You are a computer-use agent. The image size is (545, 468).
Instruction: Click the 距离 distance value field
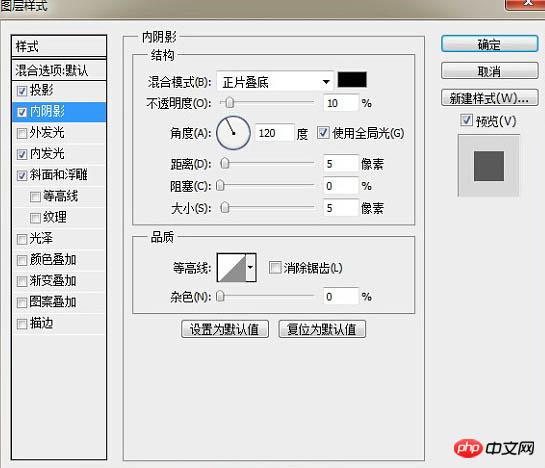(x=340, y=163)
